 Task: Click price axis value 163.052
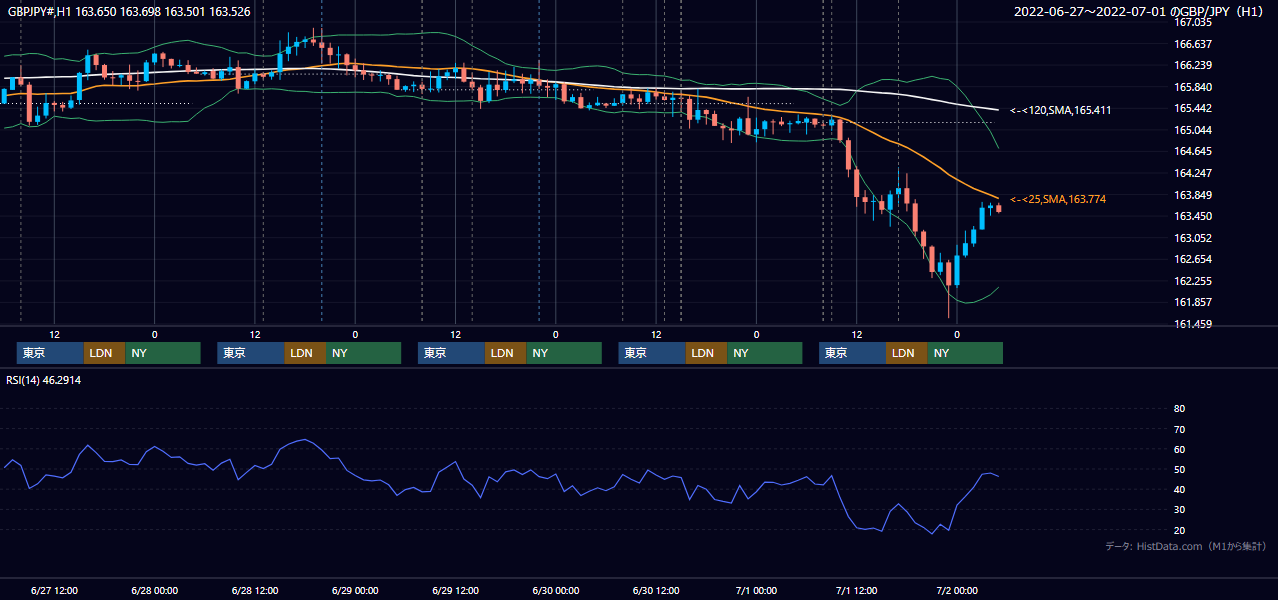pos(1193,238)
